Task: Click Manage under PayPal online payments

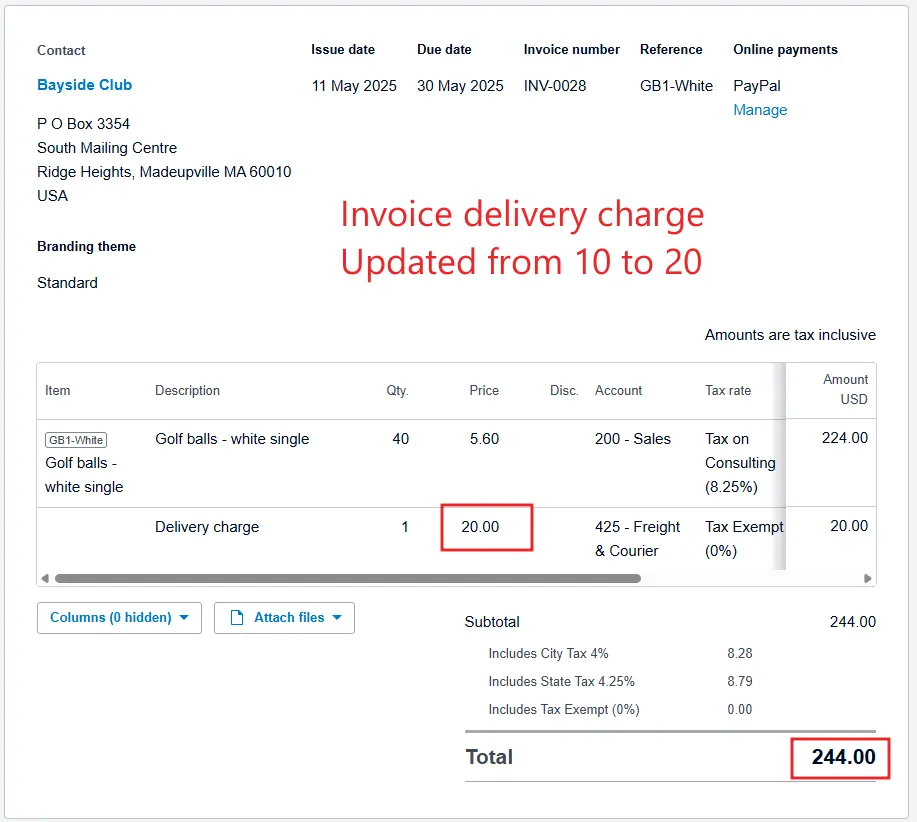Action: click(760, 110)
